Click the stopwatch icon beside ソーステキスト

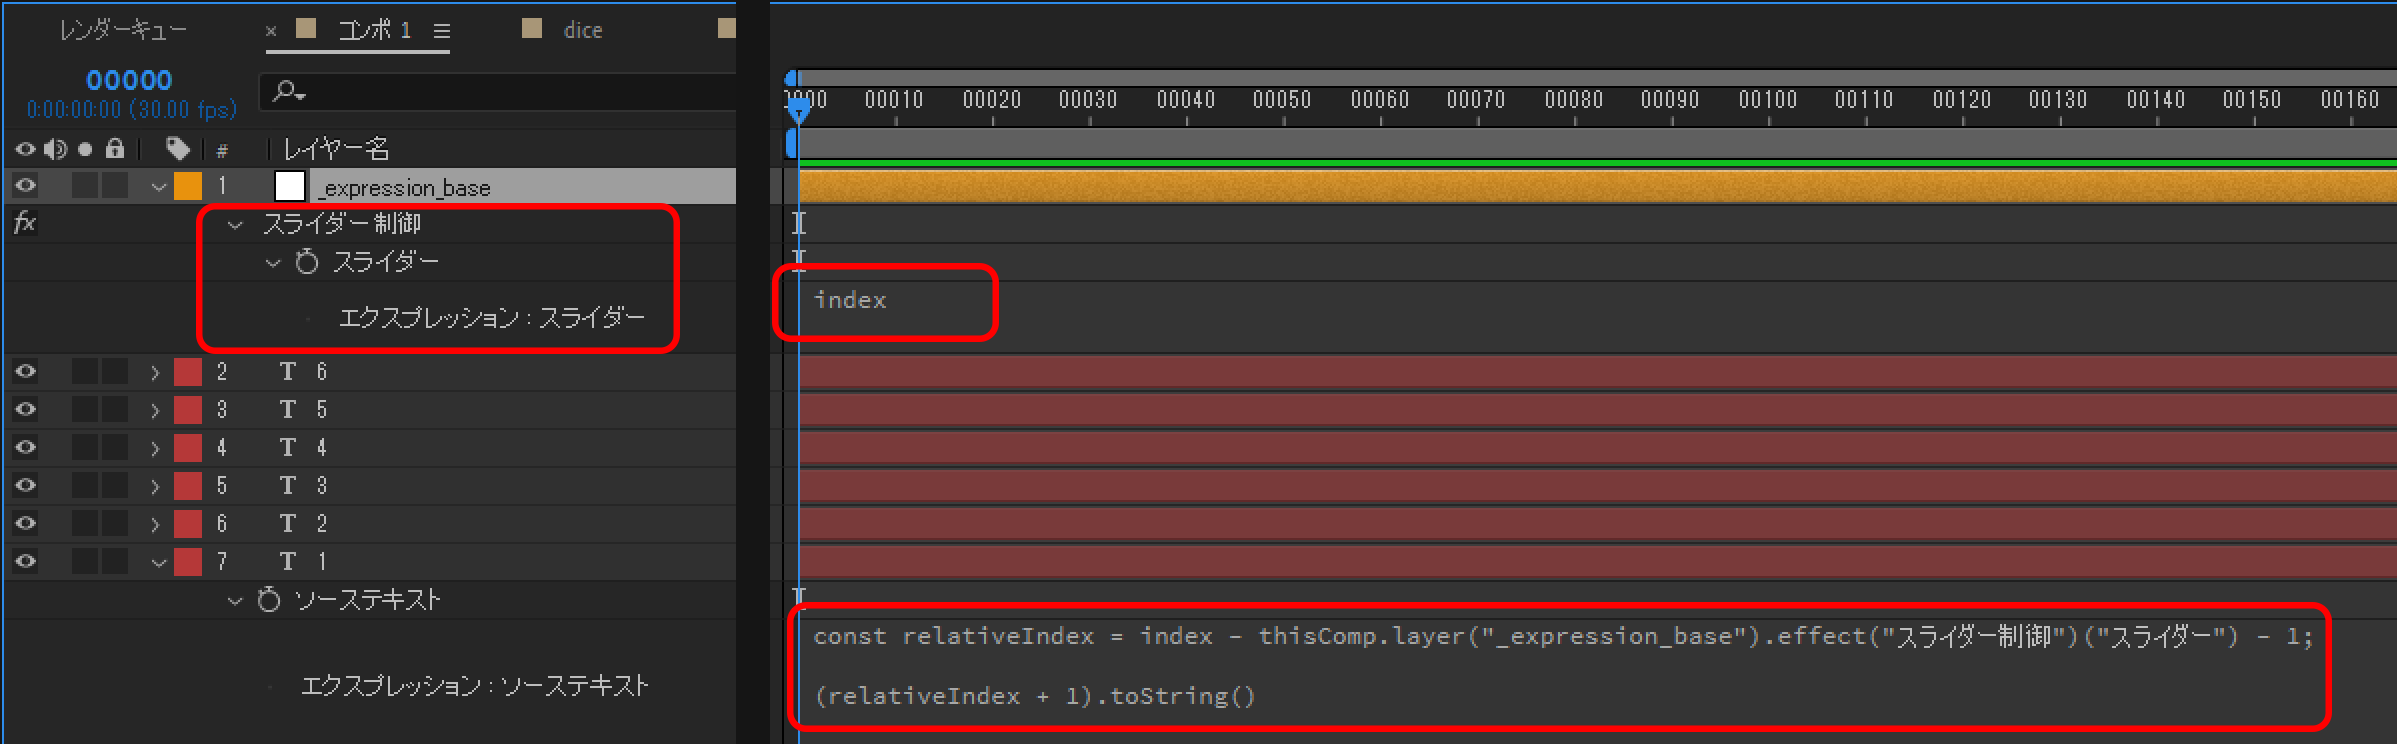point(269,600)
